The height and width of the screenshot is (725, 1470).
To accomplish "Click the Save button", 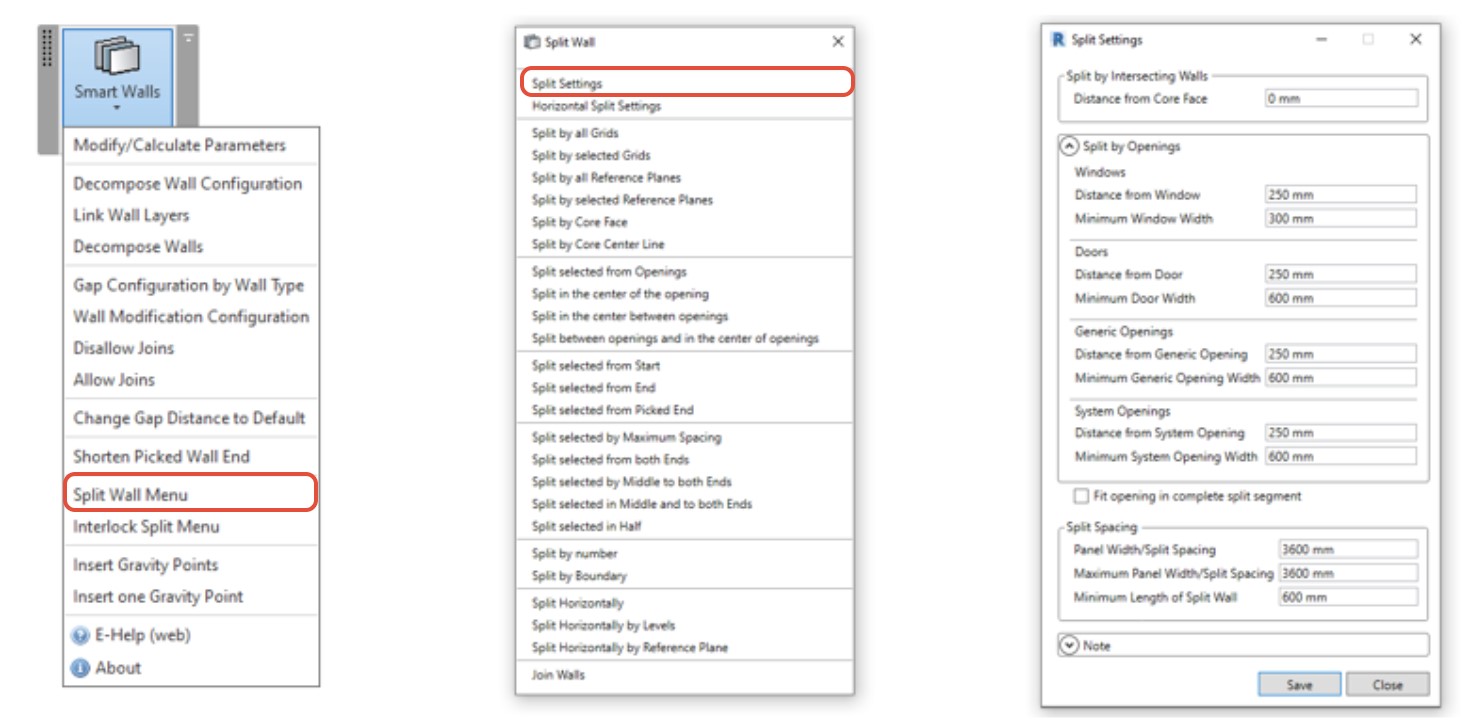I will [x=1299, y=685].
